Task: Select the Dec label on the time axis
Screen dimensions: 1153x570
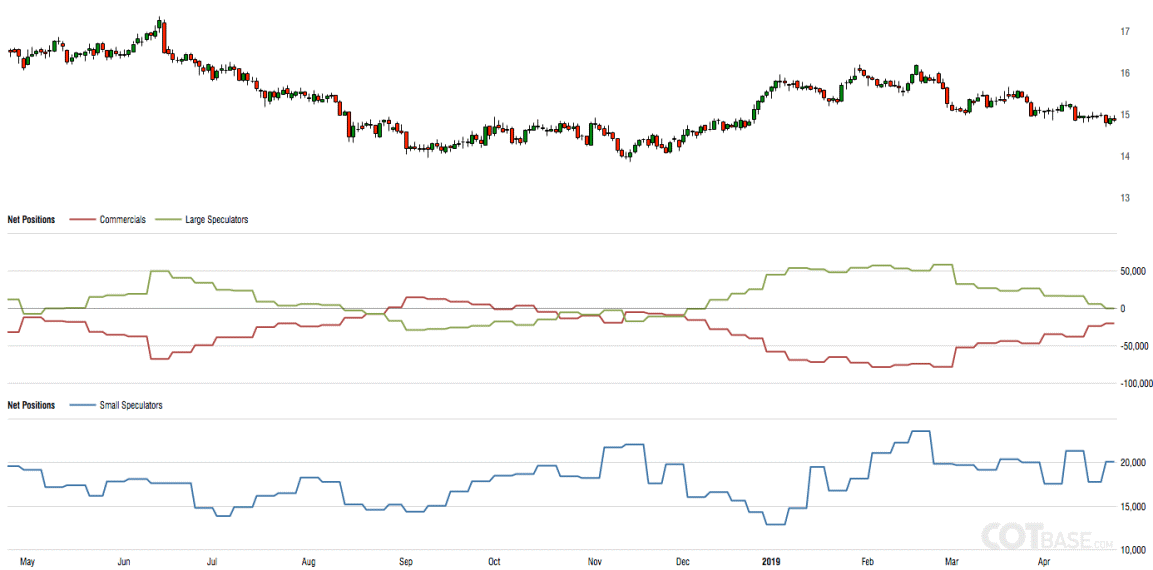Action: 682,562
